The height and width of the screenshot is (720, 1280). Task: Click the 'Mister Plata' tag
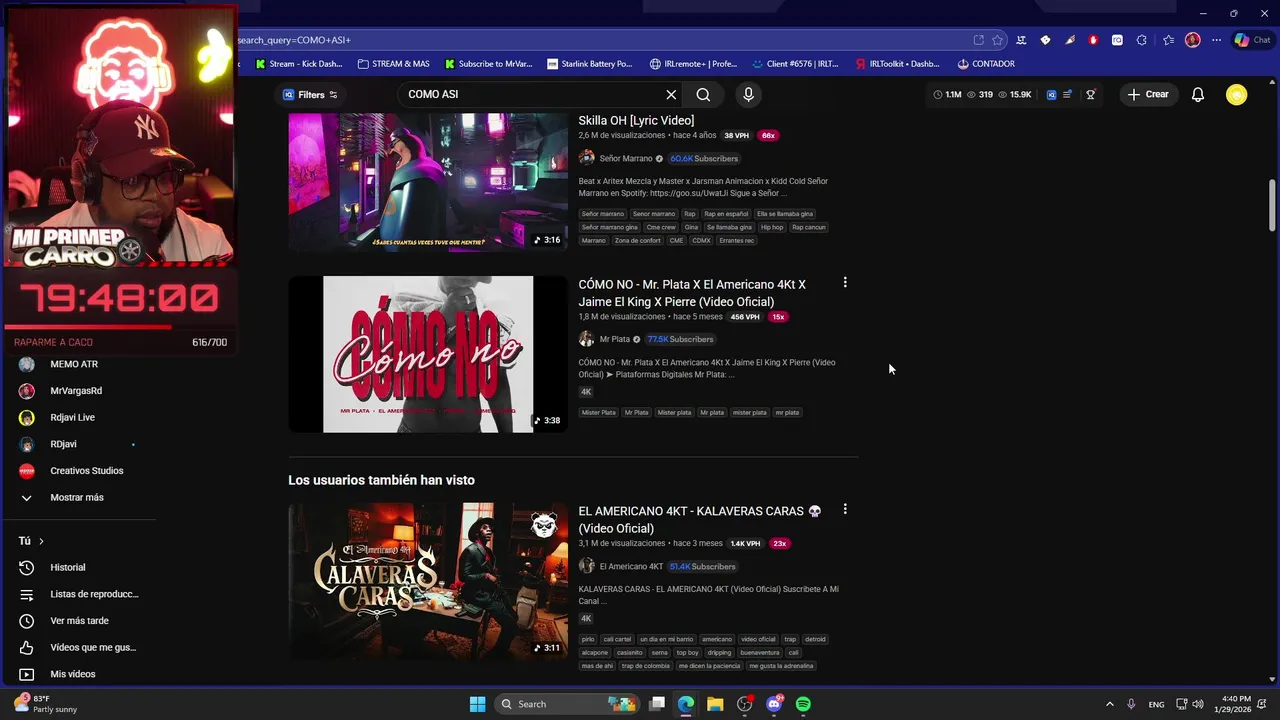(x=599, y=412)
